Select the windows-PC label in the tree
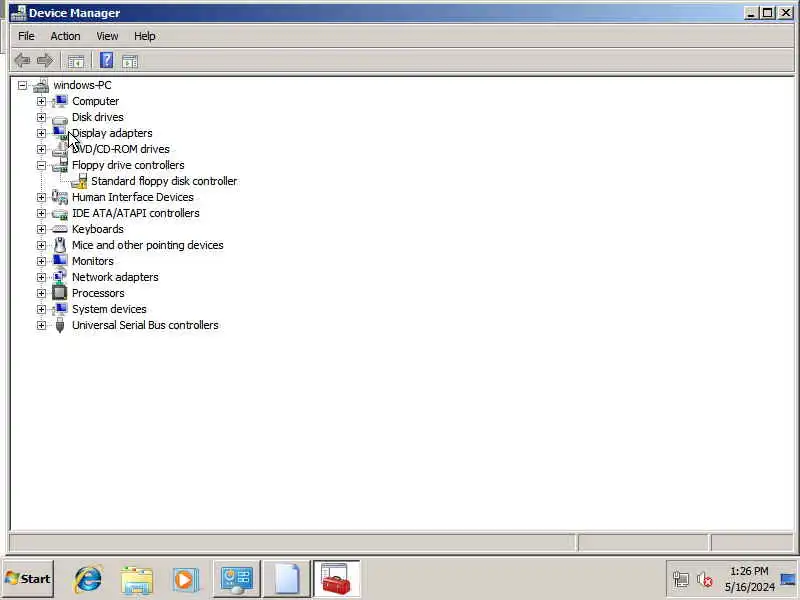800x600 pixels. (83, 85)
